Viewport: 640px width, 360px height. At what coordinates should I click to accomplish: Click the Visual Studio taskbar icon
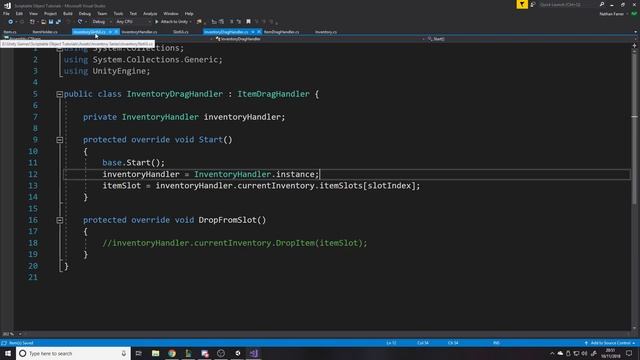253,353
